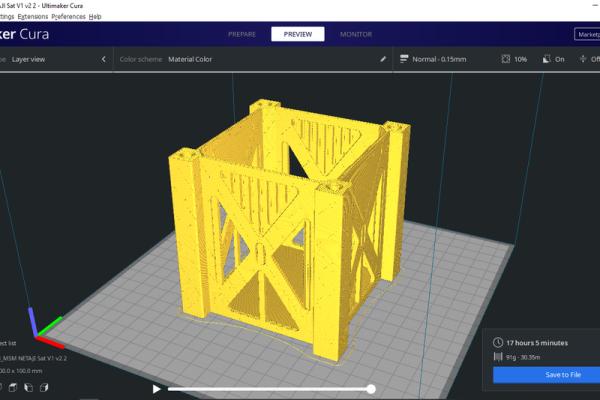Click the pencil edit icon

(383, 59)
